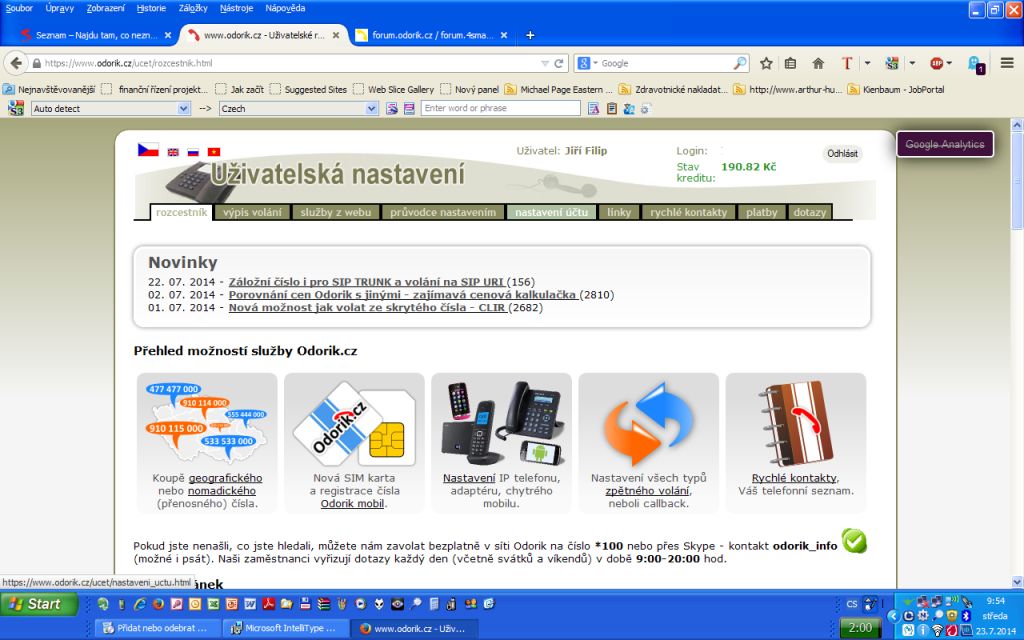Open the Firefox hamburger menu
This screenshot has height=640, width=1024.
(1007, 63)
